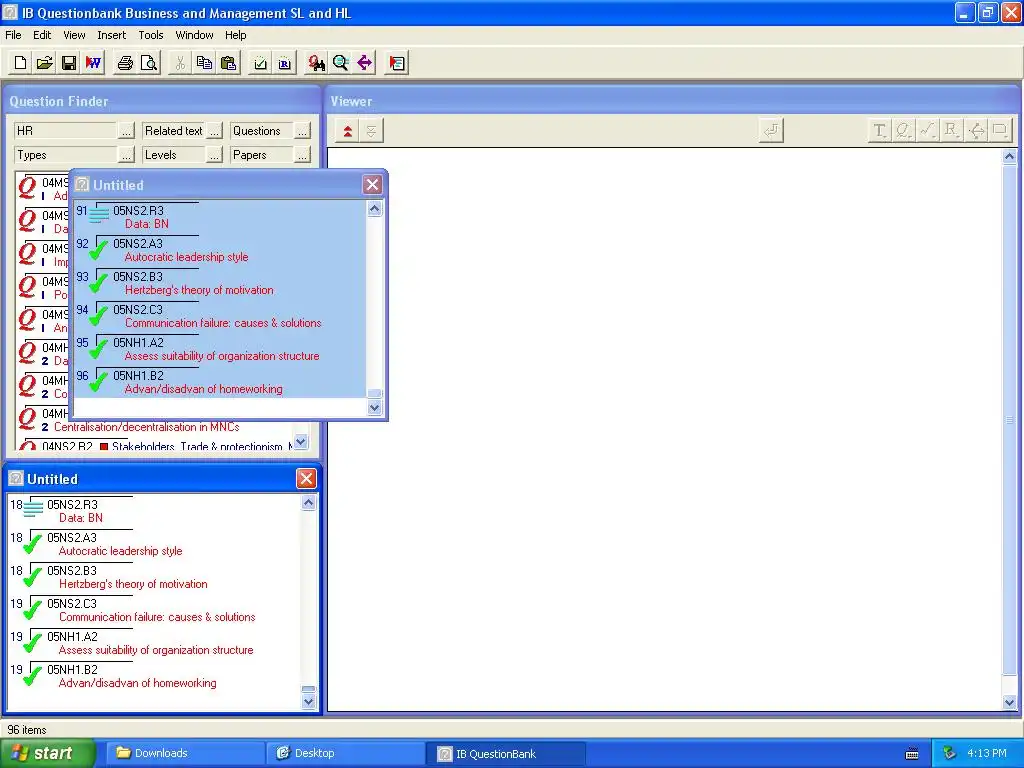This screenshot has width=1024, height=768.
Task: Click the R button in Viewer toolbar
Action: coord(951,131)
